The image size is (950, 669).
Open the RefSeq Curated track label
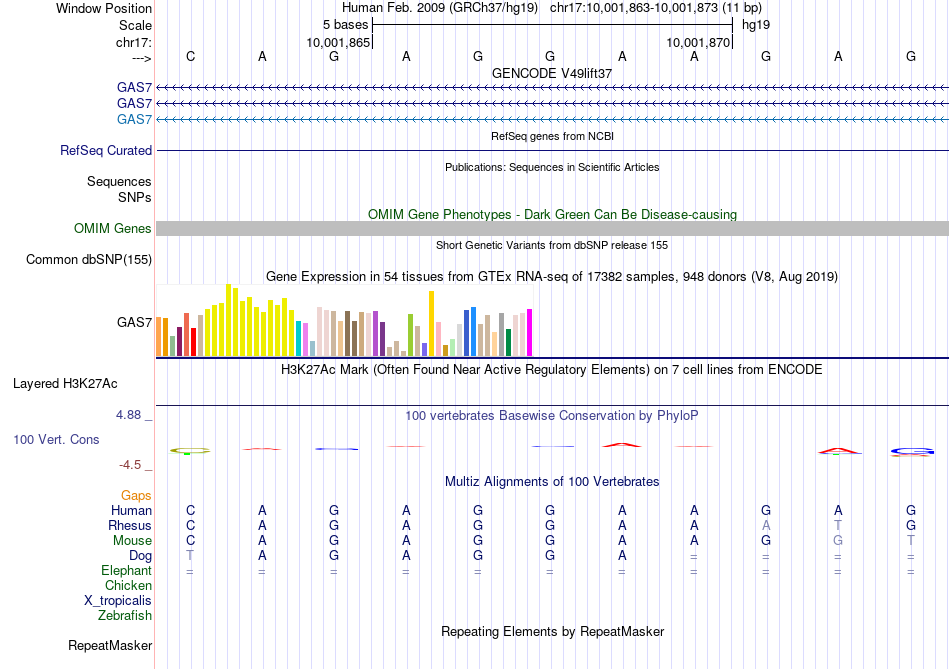(x=105, y=150)
